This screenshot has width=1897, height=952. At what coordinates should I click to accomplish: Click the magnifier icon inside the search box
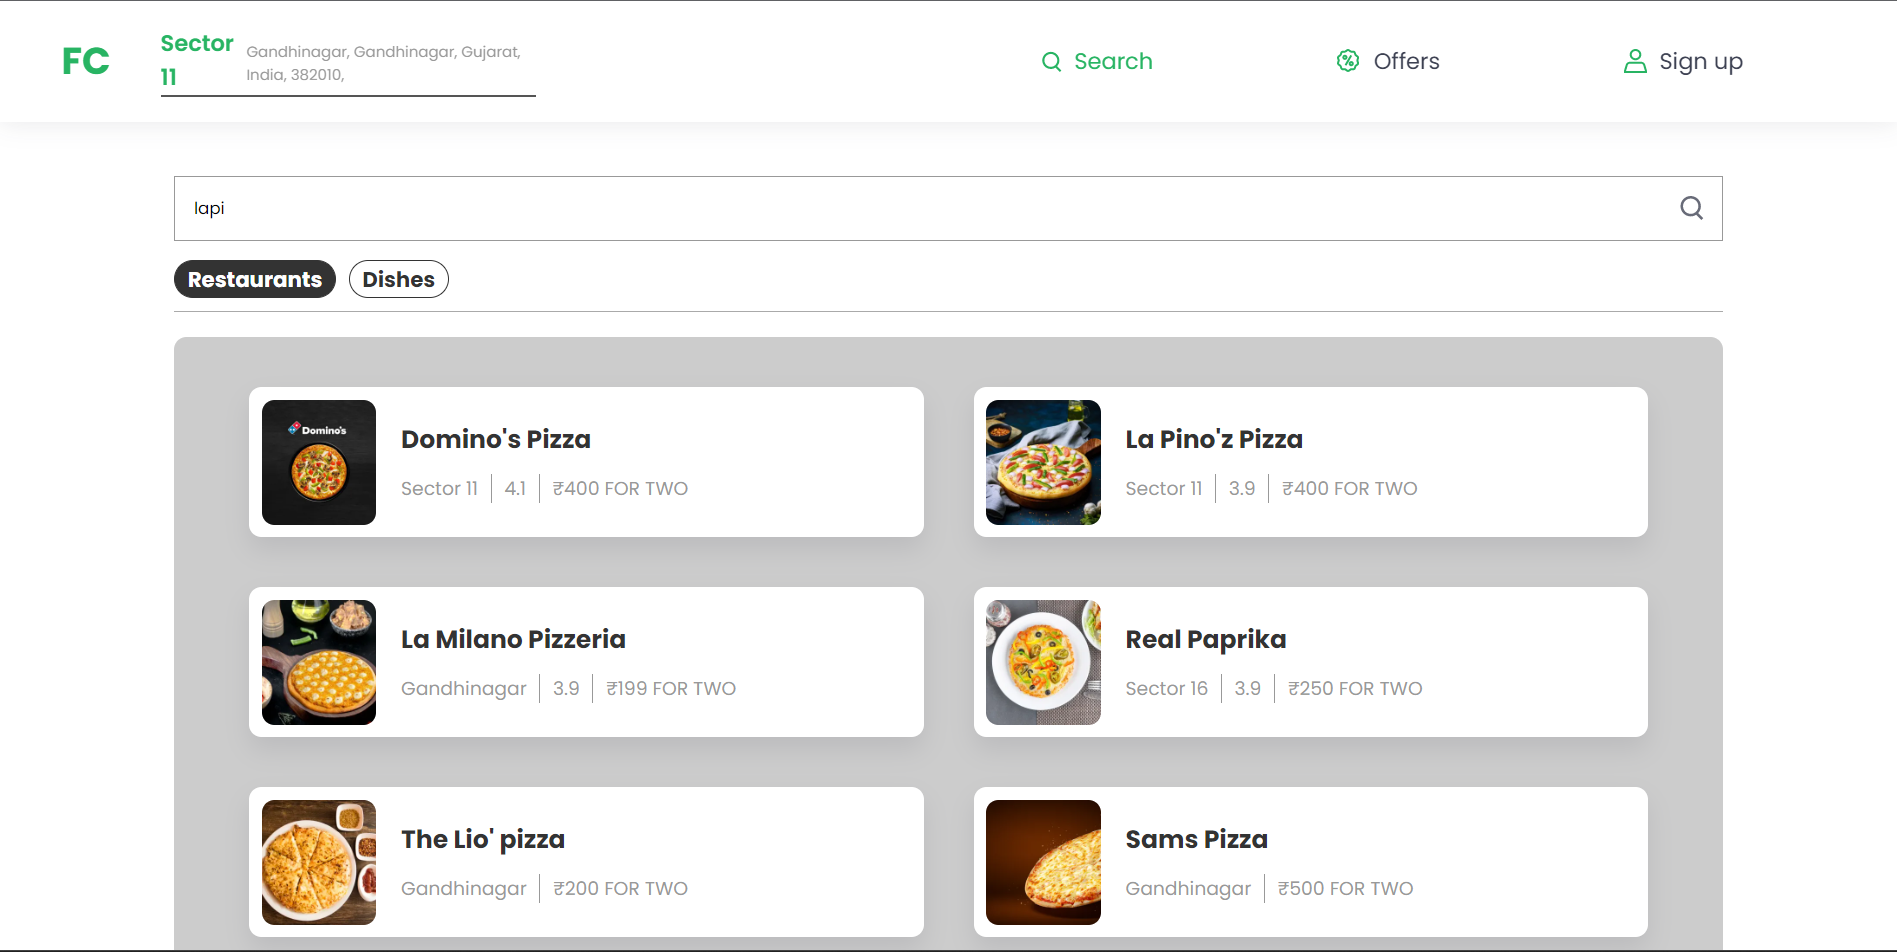(x=1691, y=208)
